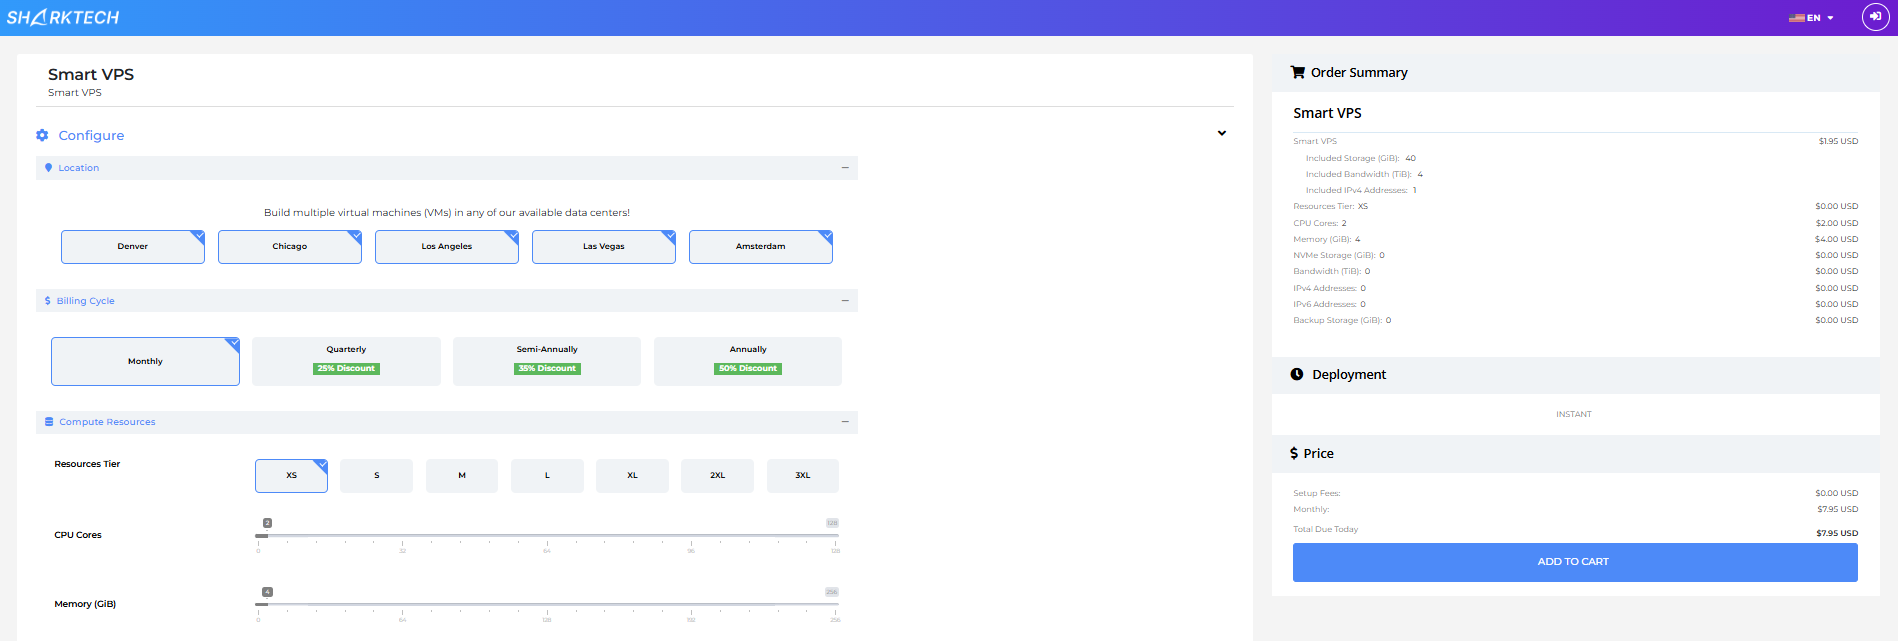Click the Price dollar icon

click(x=1294, y=453)
